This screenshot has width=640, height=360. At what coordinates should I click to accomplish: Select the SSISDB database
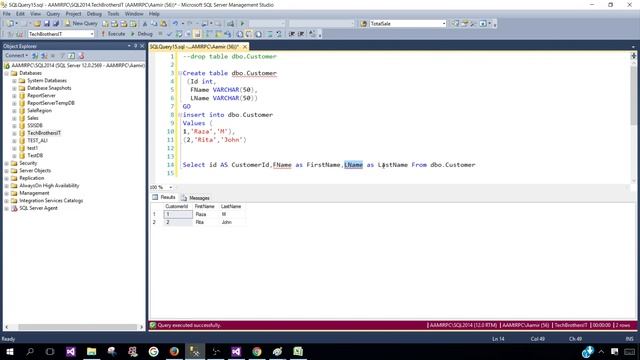pos(35,126)
